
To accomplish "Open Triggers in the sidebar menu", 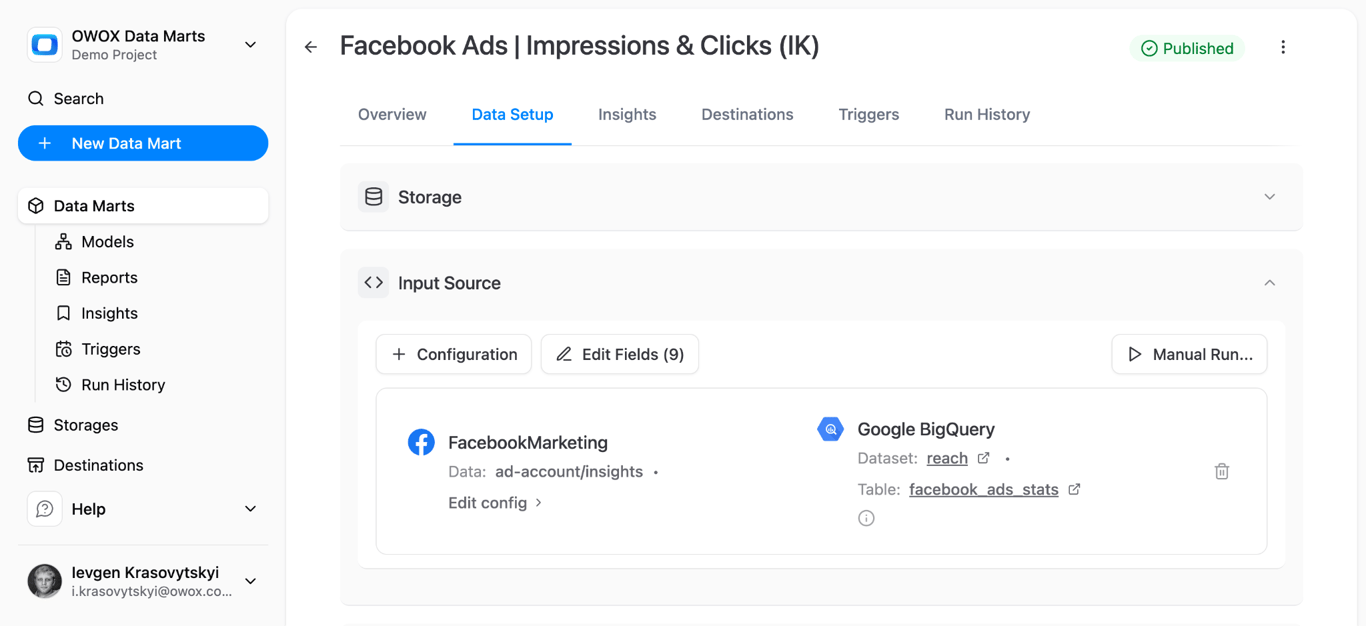I will (x=110, y=349).
